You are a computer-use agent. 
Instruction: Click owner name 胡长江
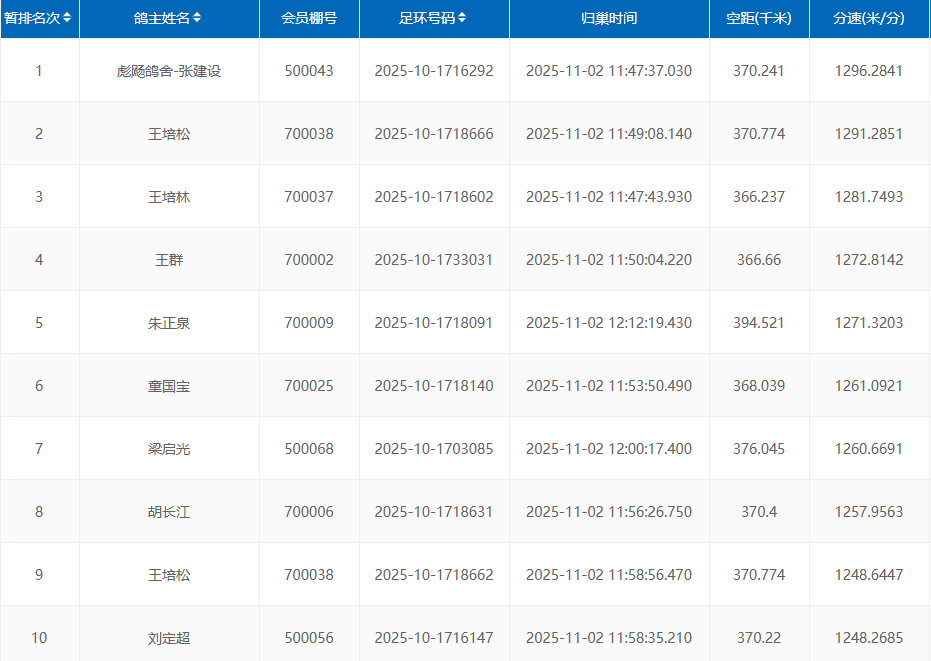(x=169, y=512)
